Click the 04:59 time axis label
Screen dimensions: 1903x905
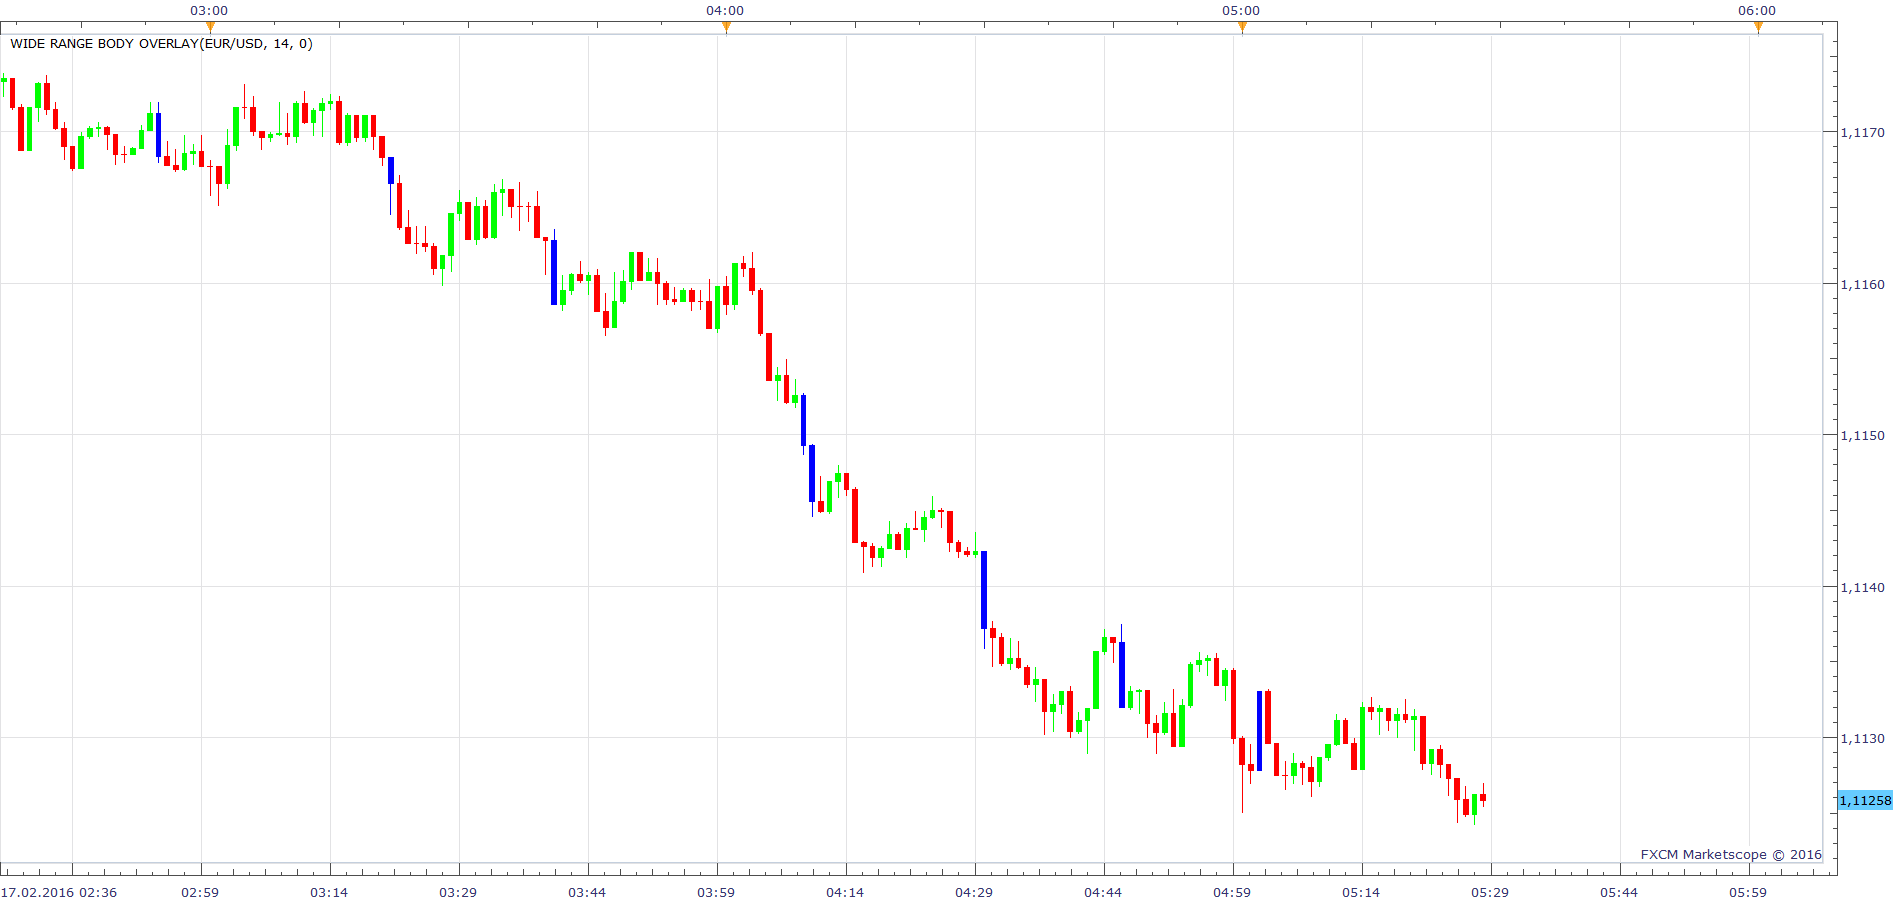pyautogui.click(x=1232, y=892)
